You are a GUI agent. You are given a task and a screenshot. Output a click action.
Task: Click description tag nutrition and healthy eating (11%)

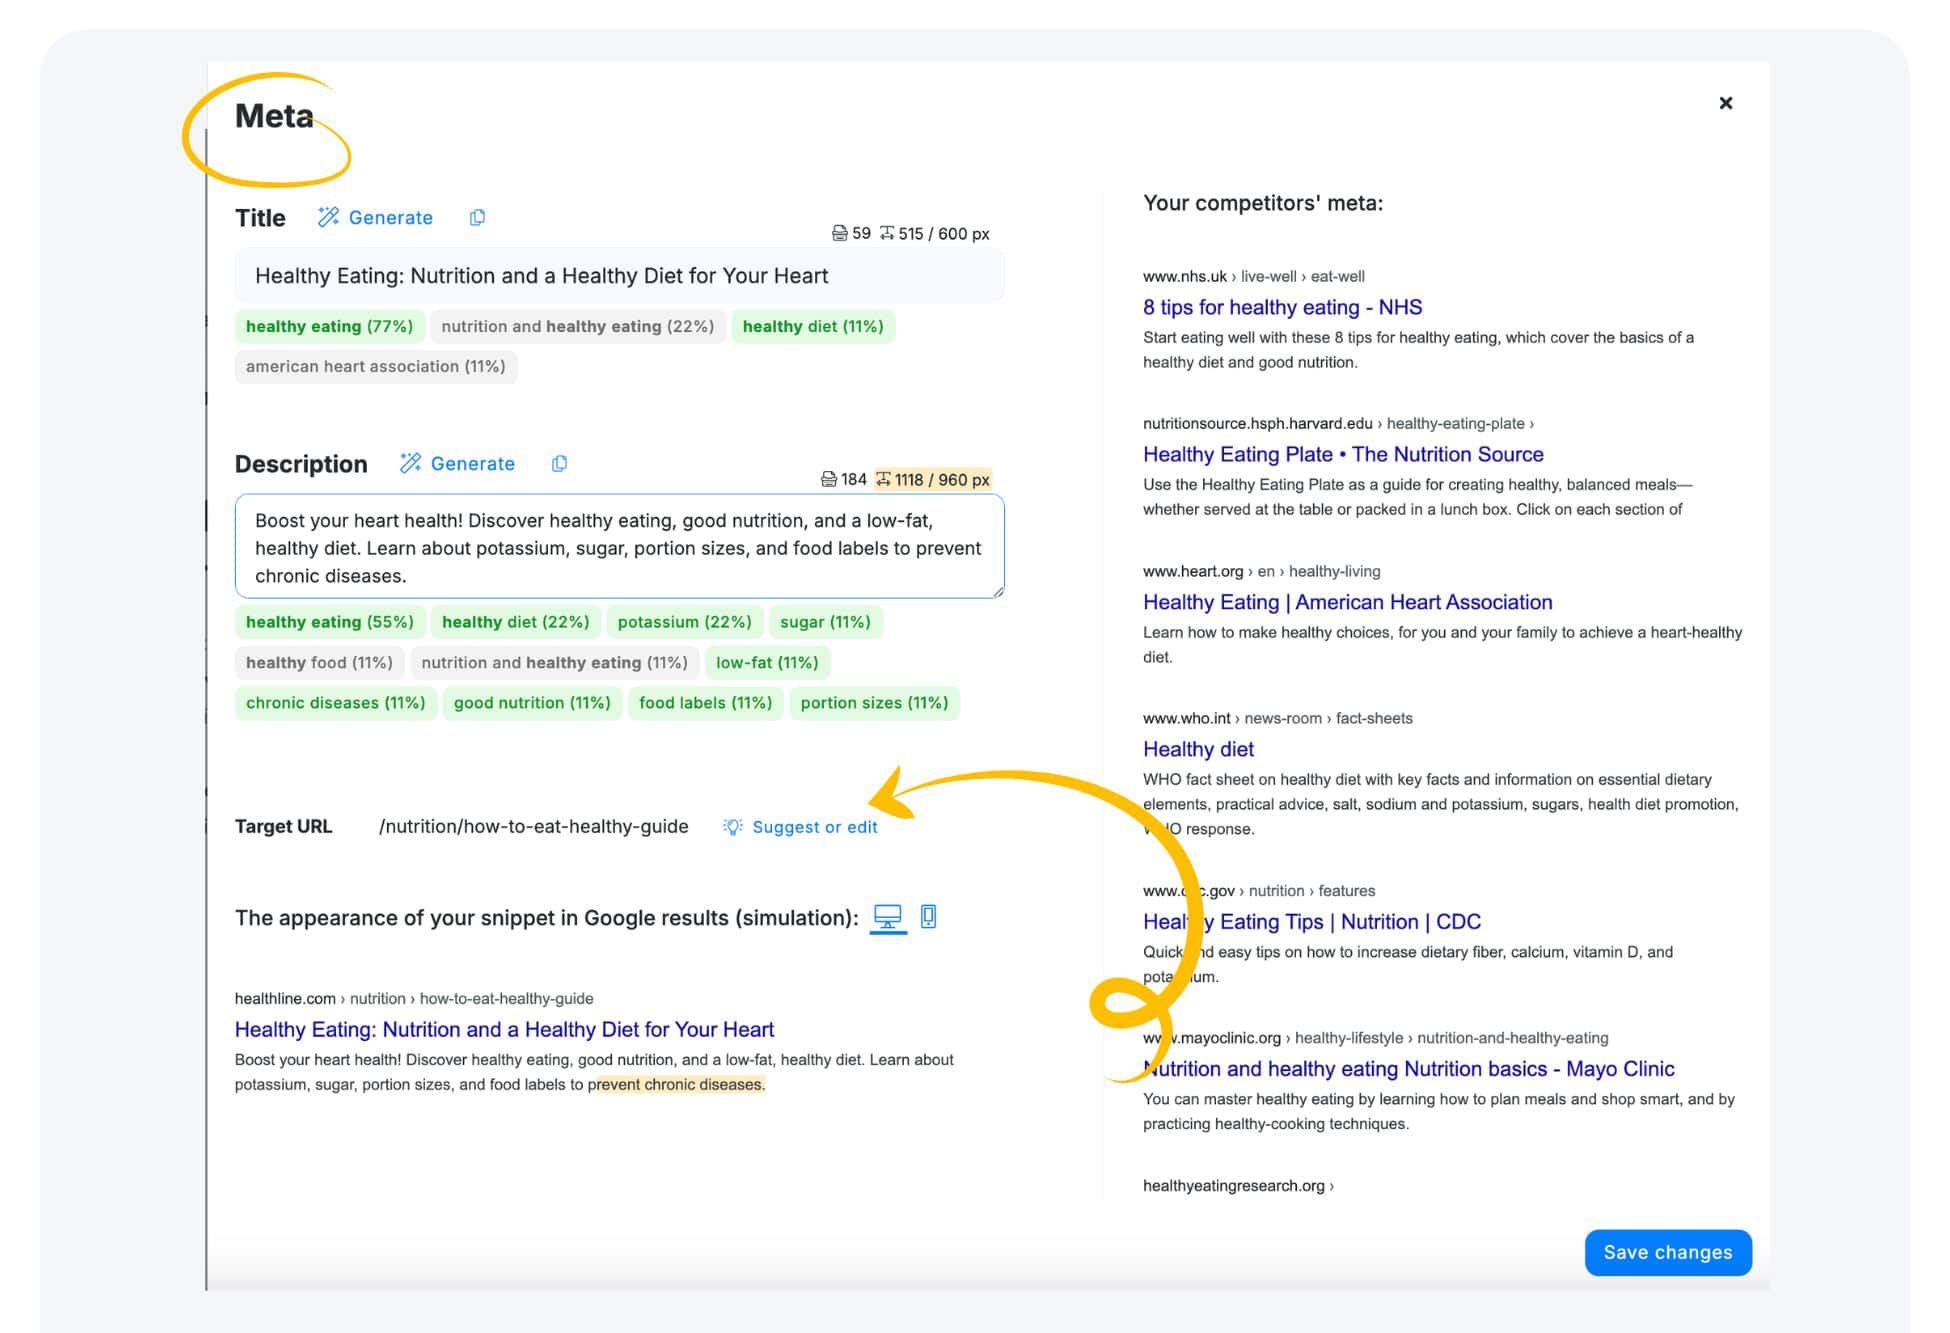[x=554, y=663]
